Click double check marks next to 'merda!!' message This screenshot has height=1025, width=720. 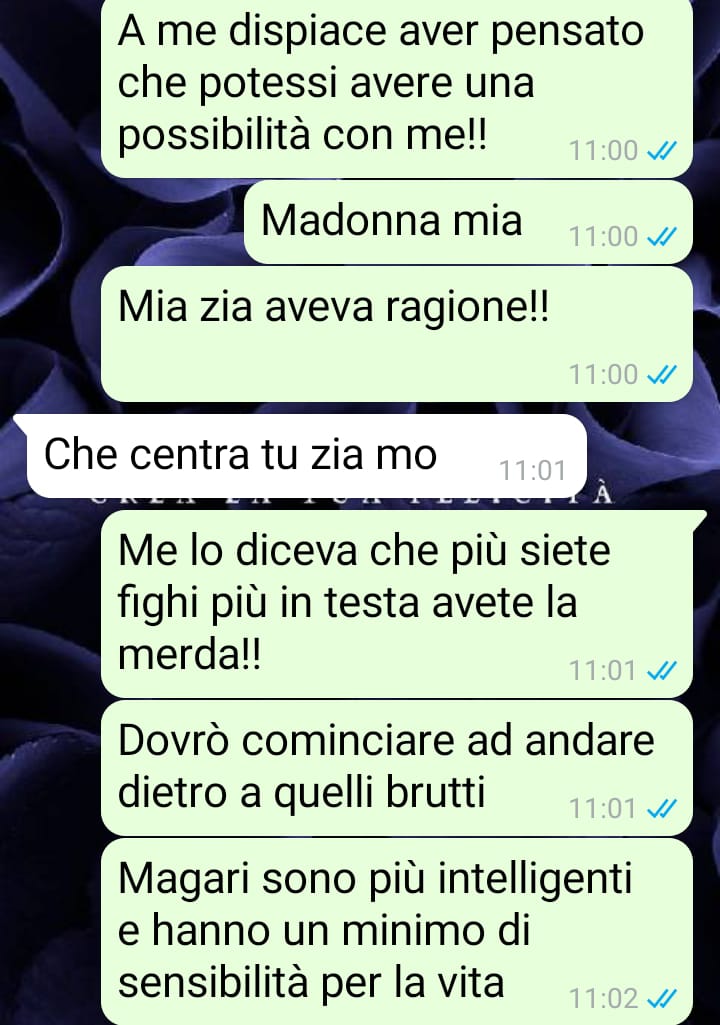point(661,671)
